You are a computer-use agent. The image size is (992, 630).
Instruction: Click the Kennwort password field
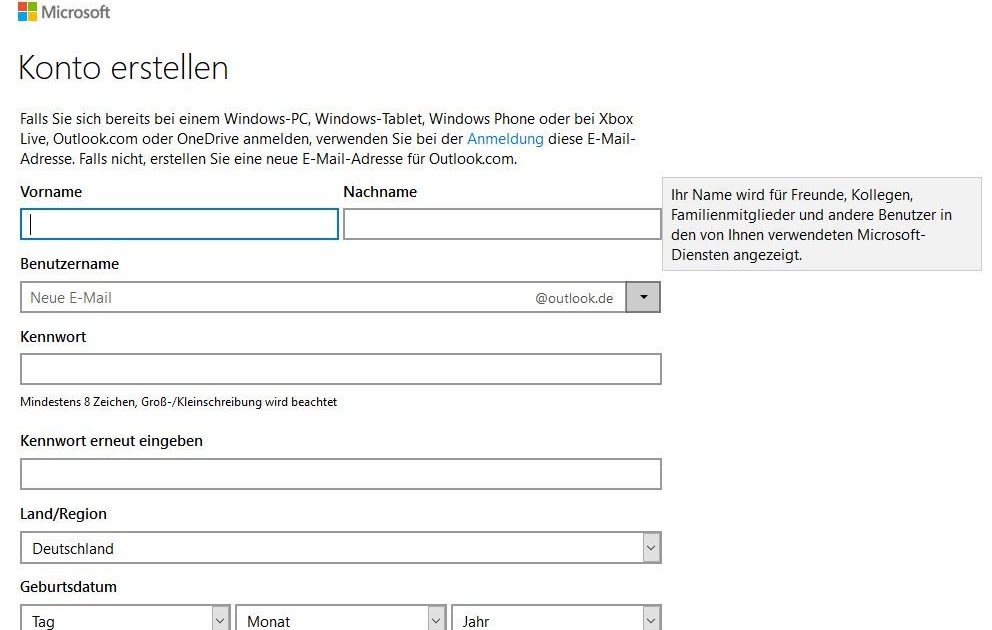pyautogui.click(x=341, y=369)
